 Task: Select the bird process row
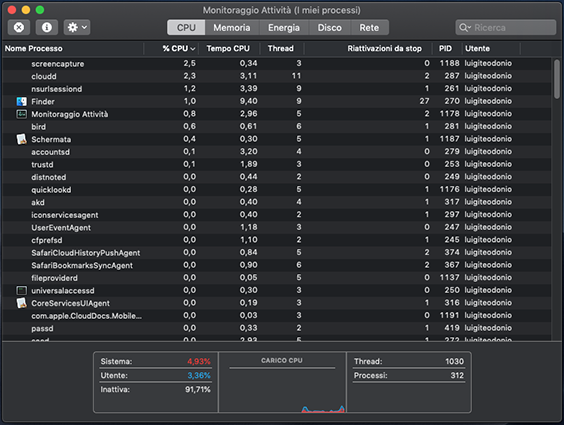pos(277,127)
